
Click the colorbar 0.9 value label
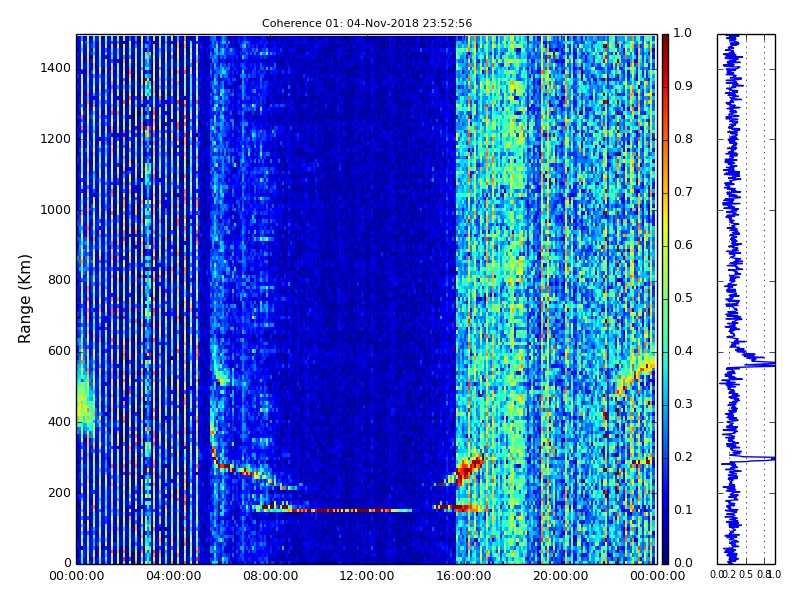coord(683,86)
